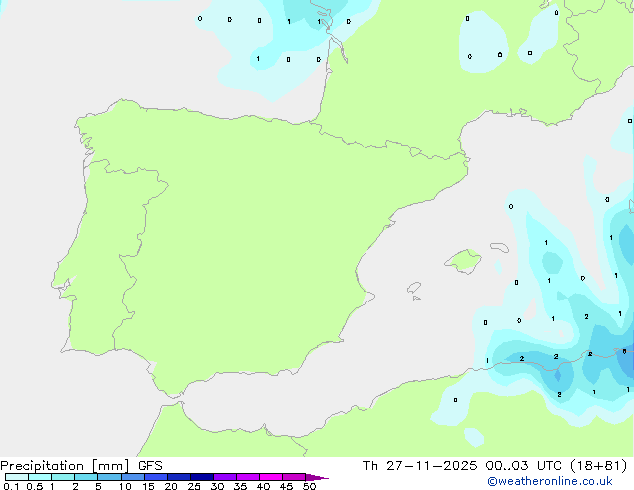The width and height of the screenshot is (634, 490).
Task: Pick the magenta 40–45 mm legend swatch
Action: (x=271, y=477)
